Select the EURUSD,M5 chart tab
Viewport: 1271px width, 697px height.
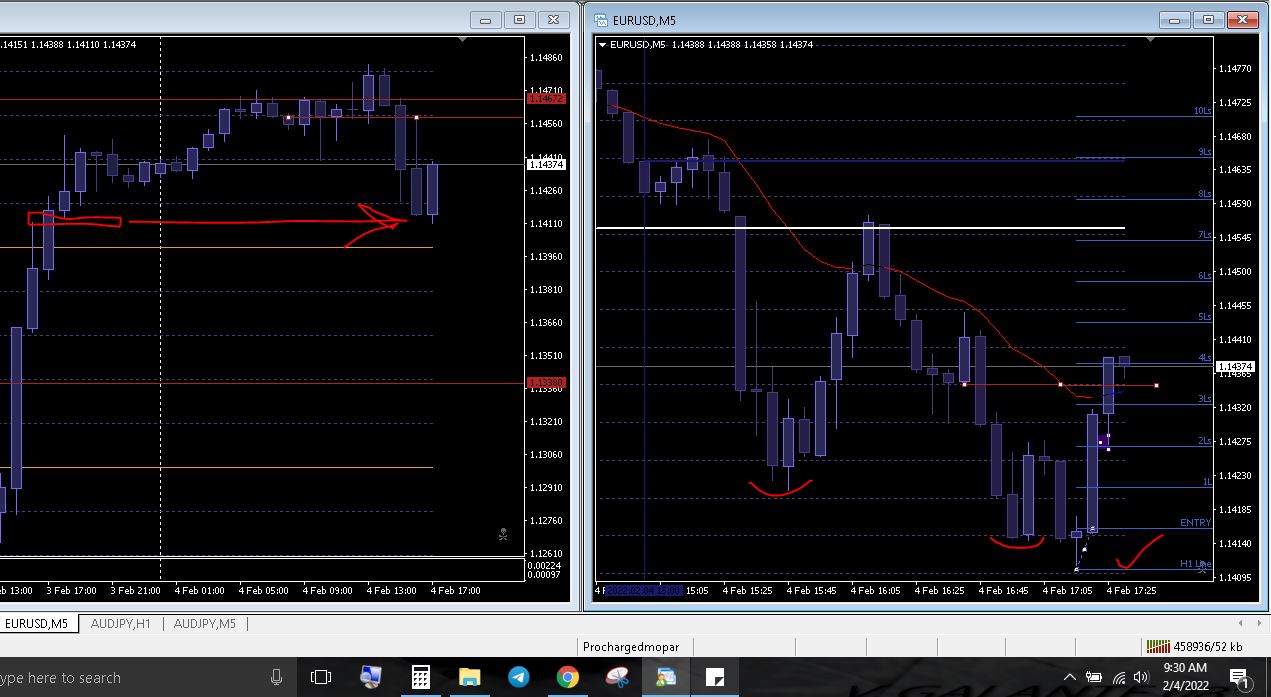[x=36, y=624]
